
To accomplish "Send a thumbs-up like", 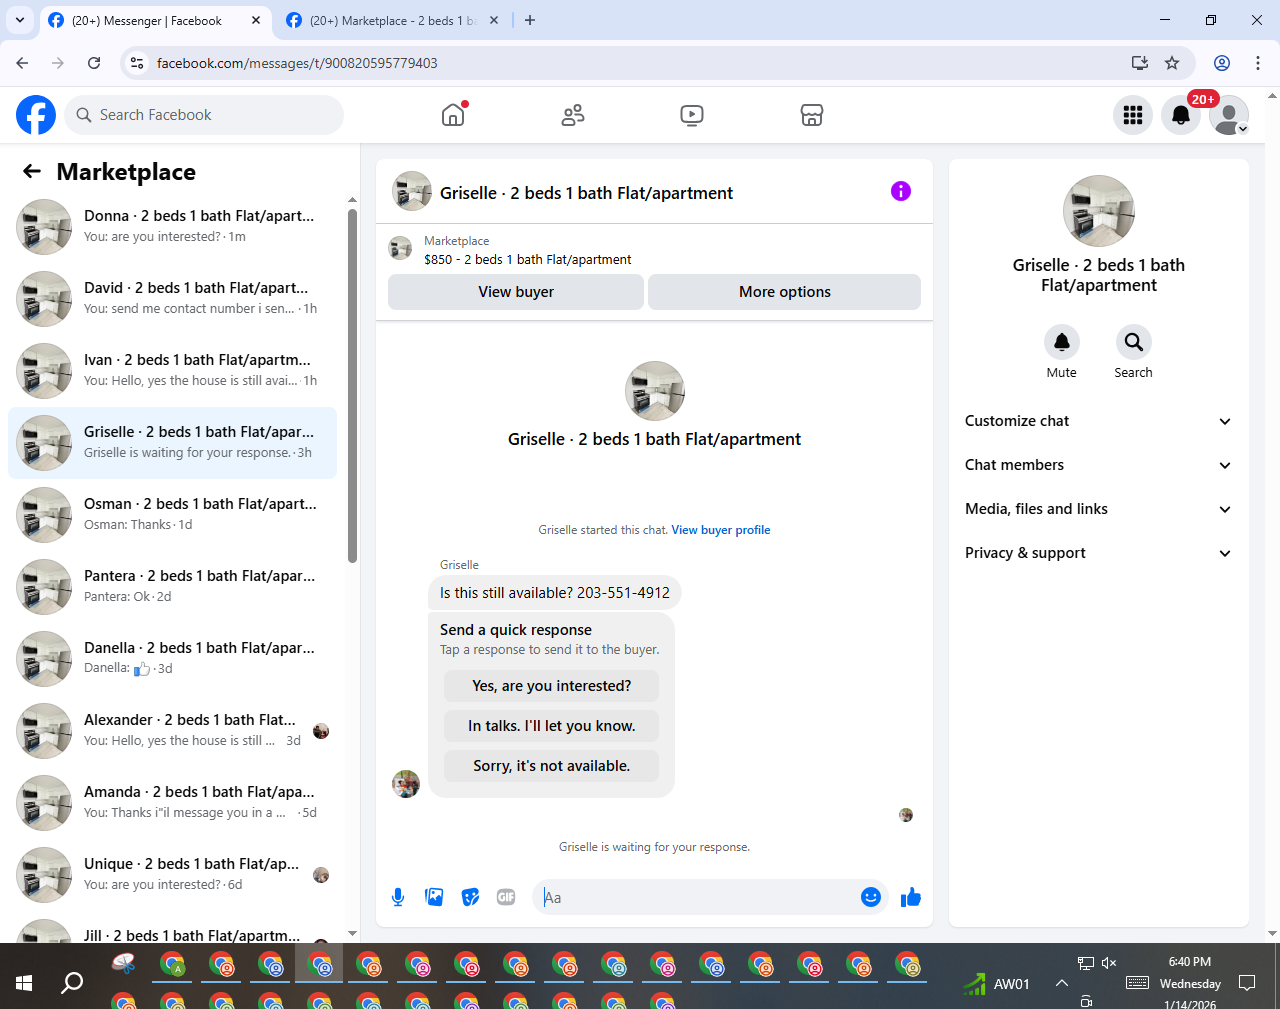I will [x=910, y=897].
